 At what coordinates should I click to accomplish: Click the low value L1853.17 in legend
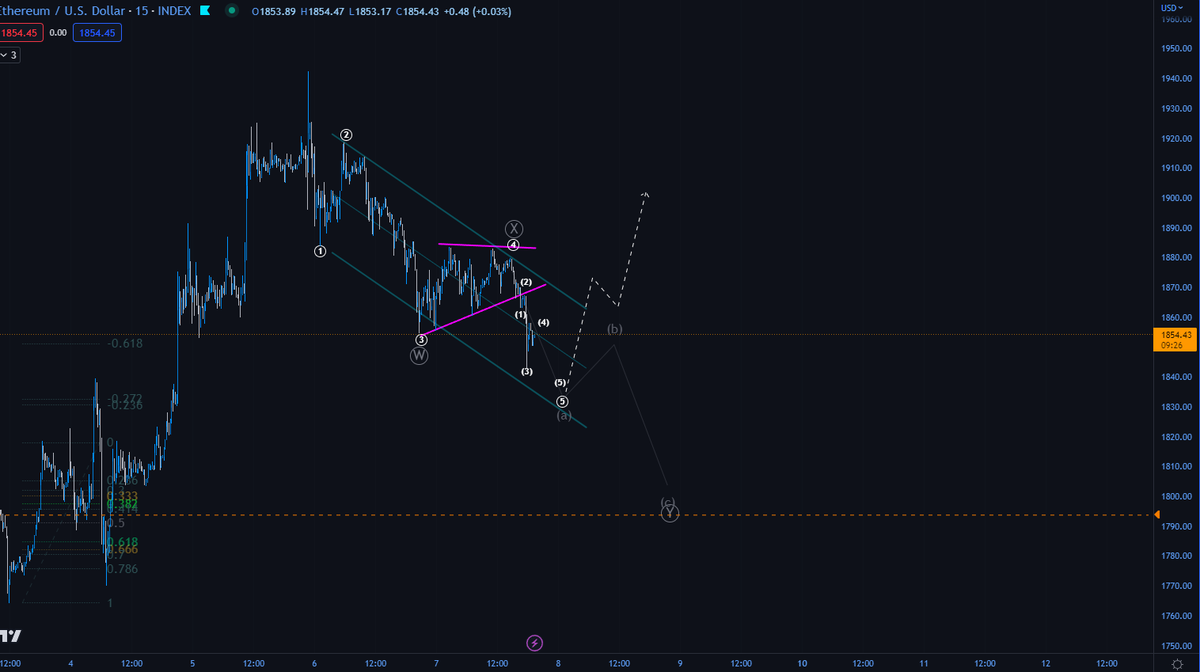tap(370, 11)
